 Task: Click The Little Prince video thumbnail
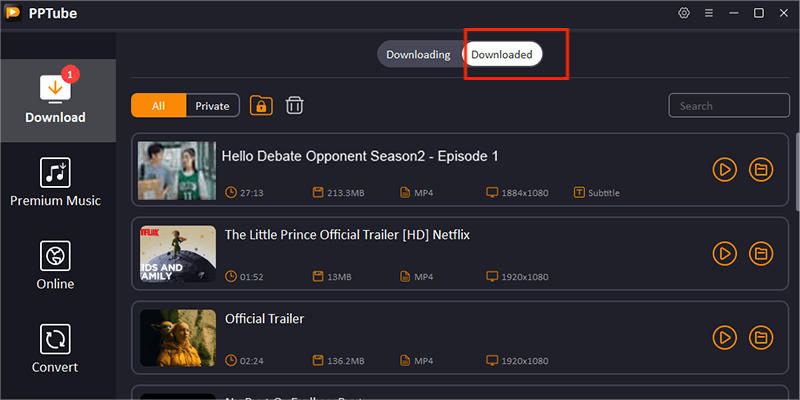pos(177,253)
